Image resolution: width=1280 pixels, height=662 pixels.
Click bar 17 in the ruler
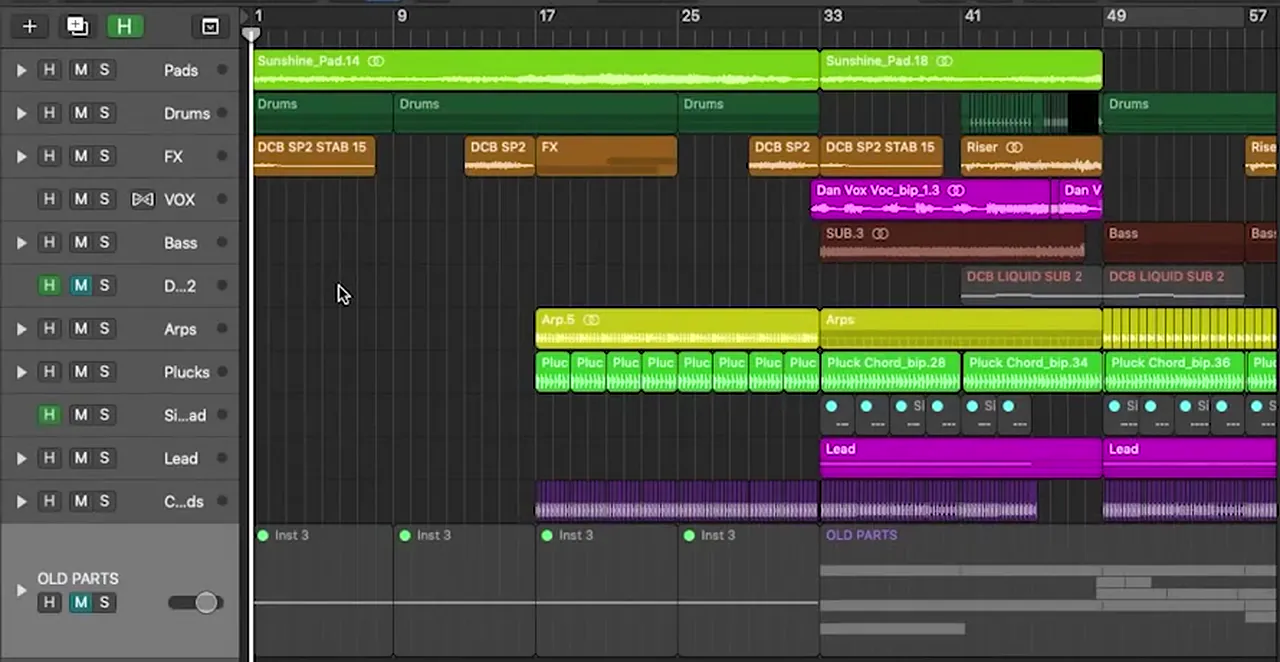pos(546,16)
